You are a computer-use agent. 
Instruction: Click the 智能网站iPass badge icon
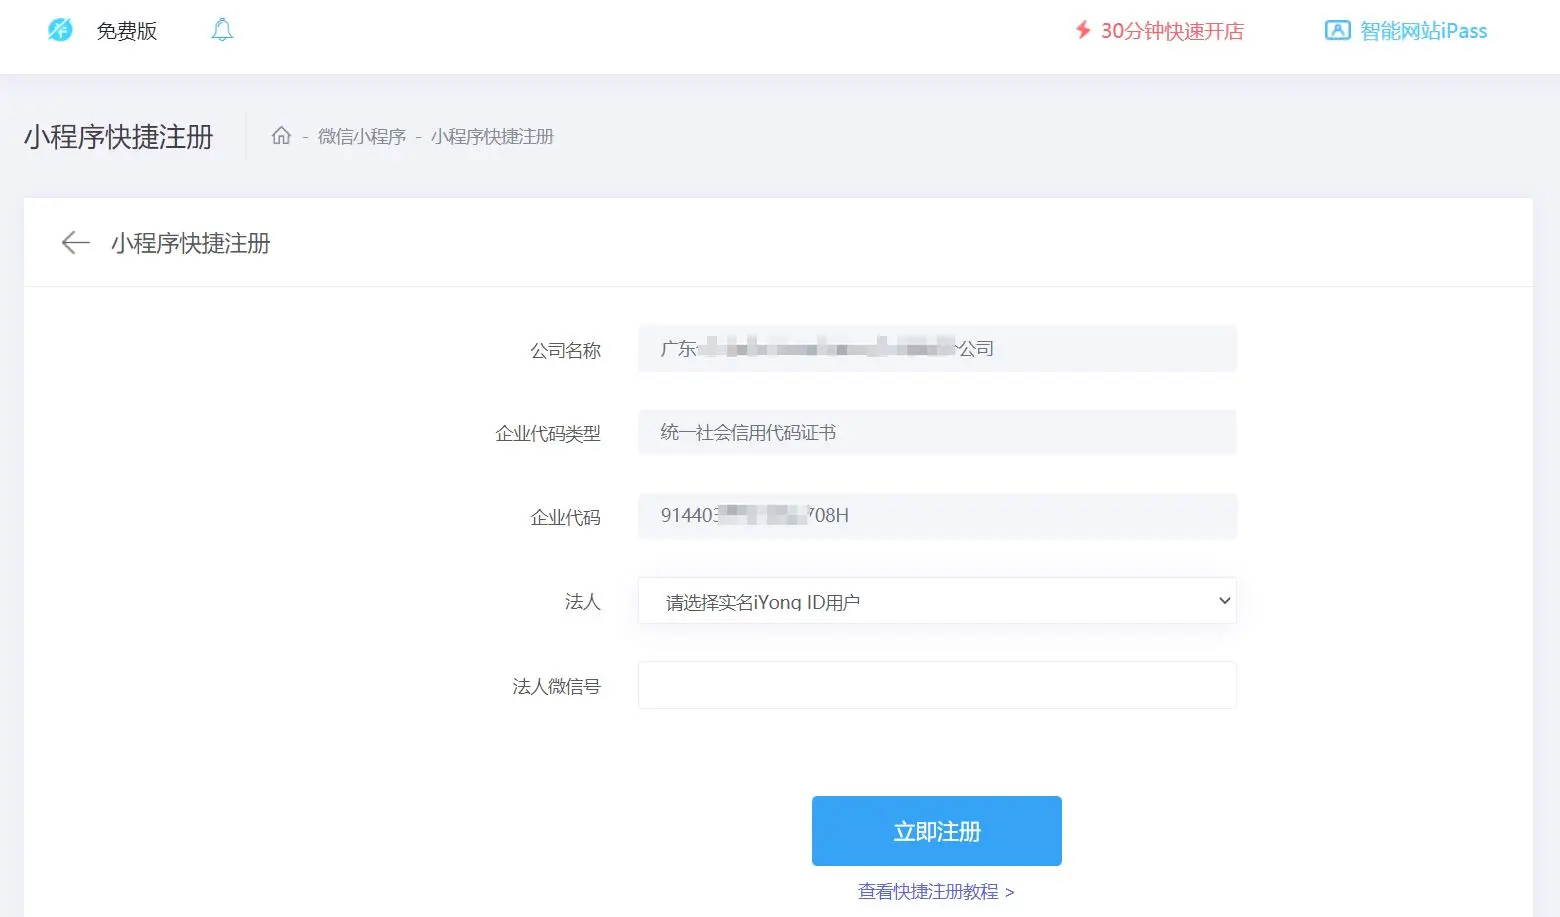1337,30
